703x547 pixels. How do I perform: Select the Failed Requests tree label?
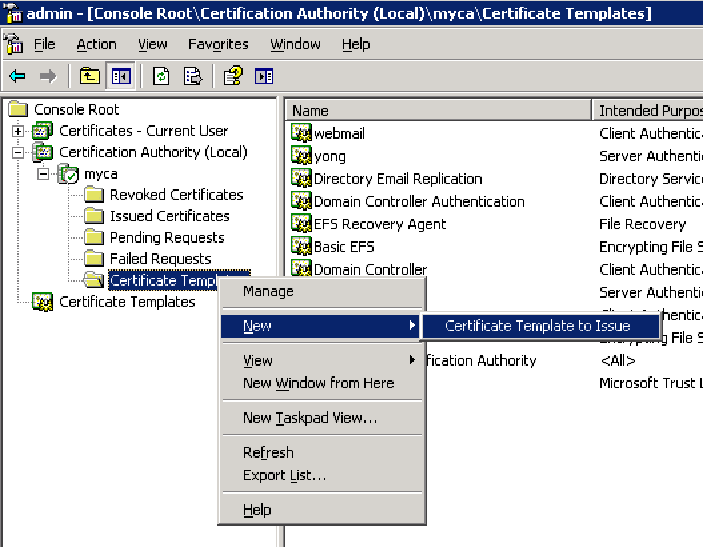(x=161, y=259)
